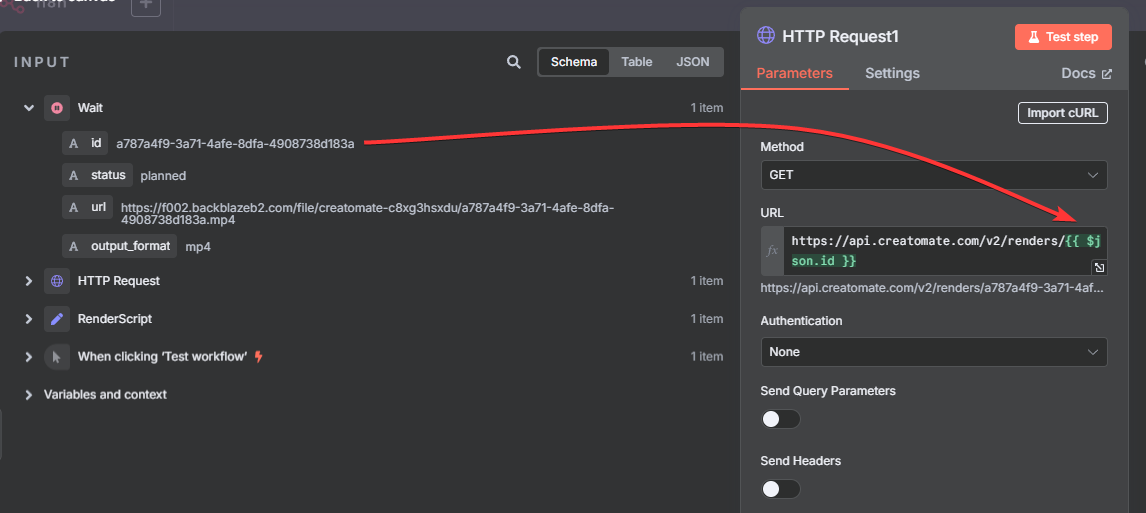Open the Method dropdown showing GET
The height and width of the screenshot is (513, 1146).
coord(933,175)
